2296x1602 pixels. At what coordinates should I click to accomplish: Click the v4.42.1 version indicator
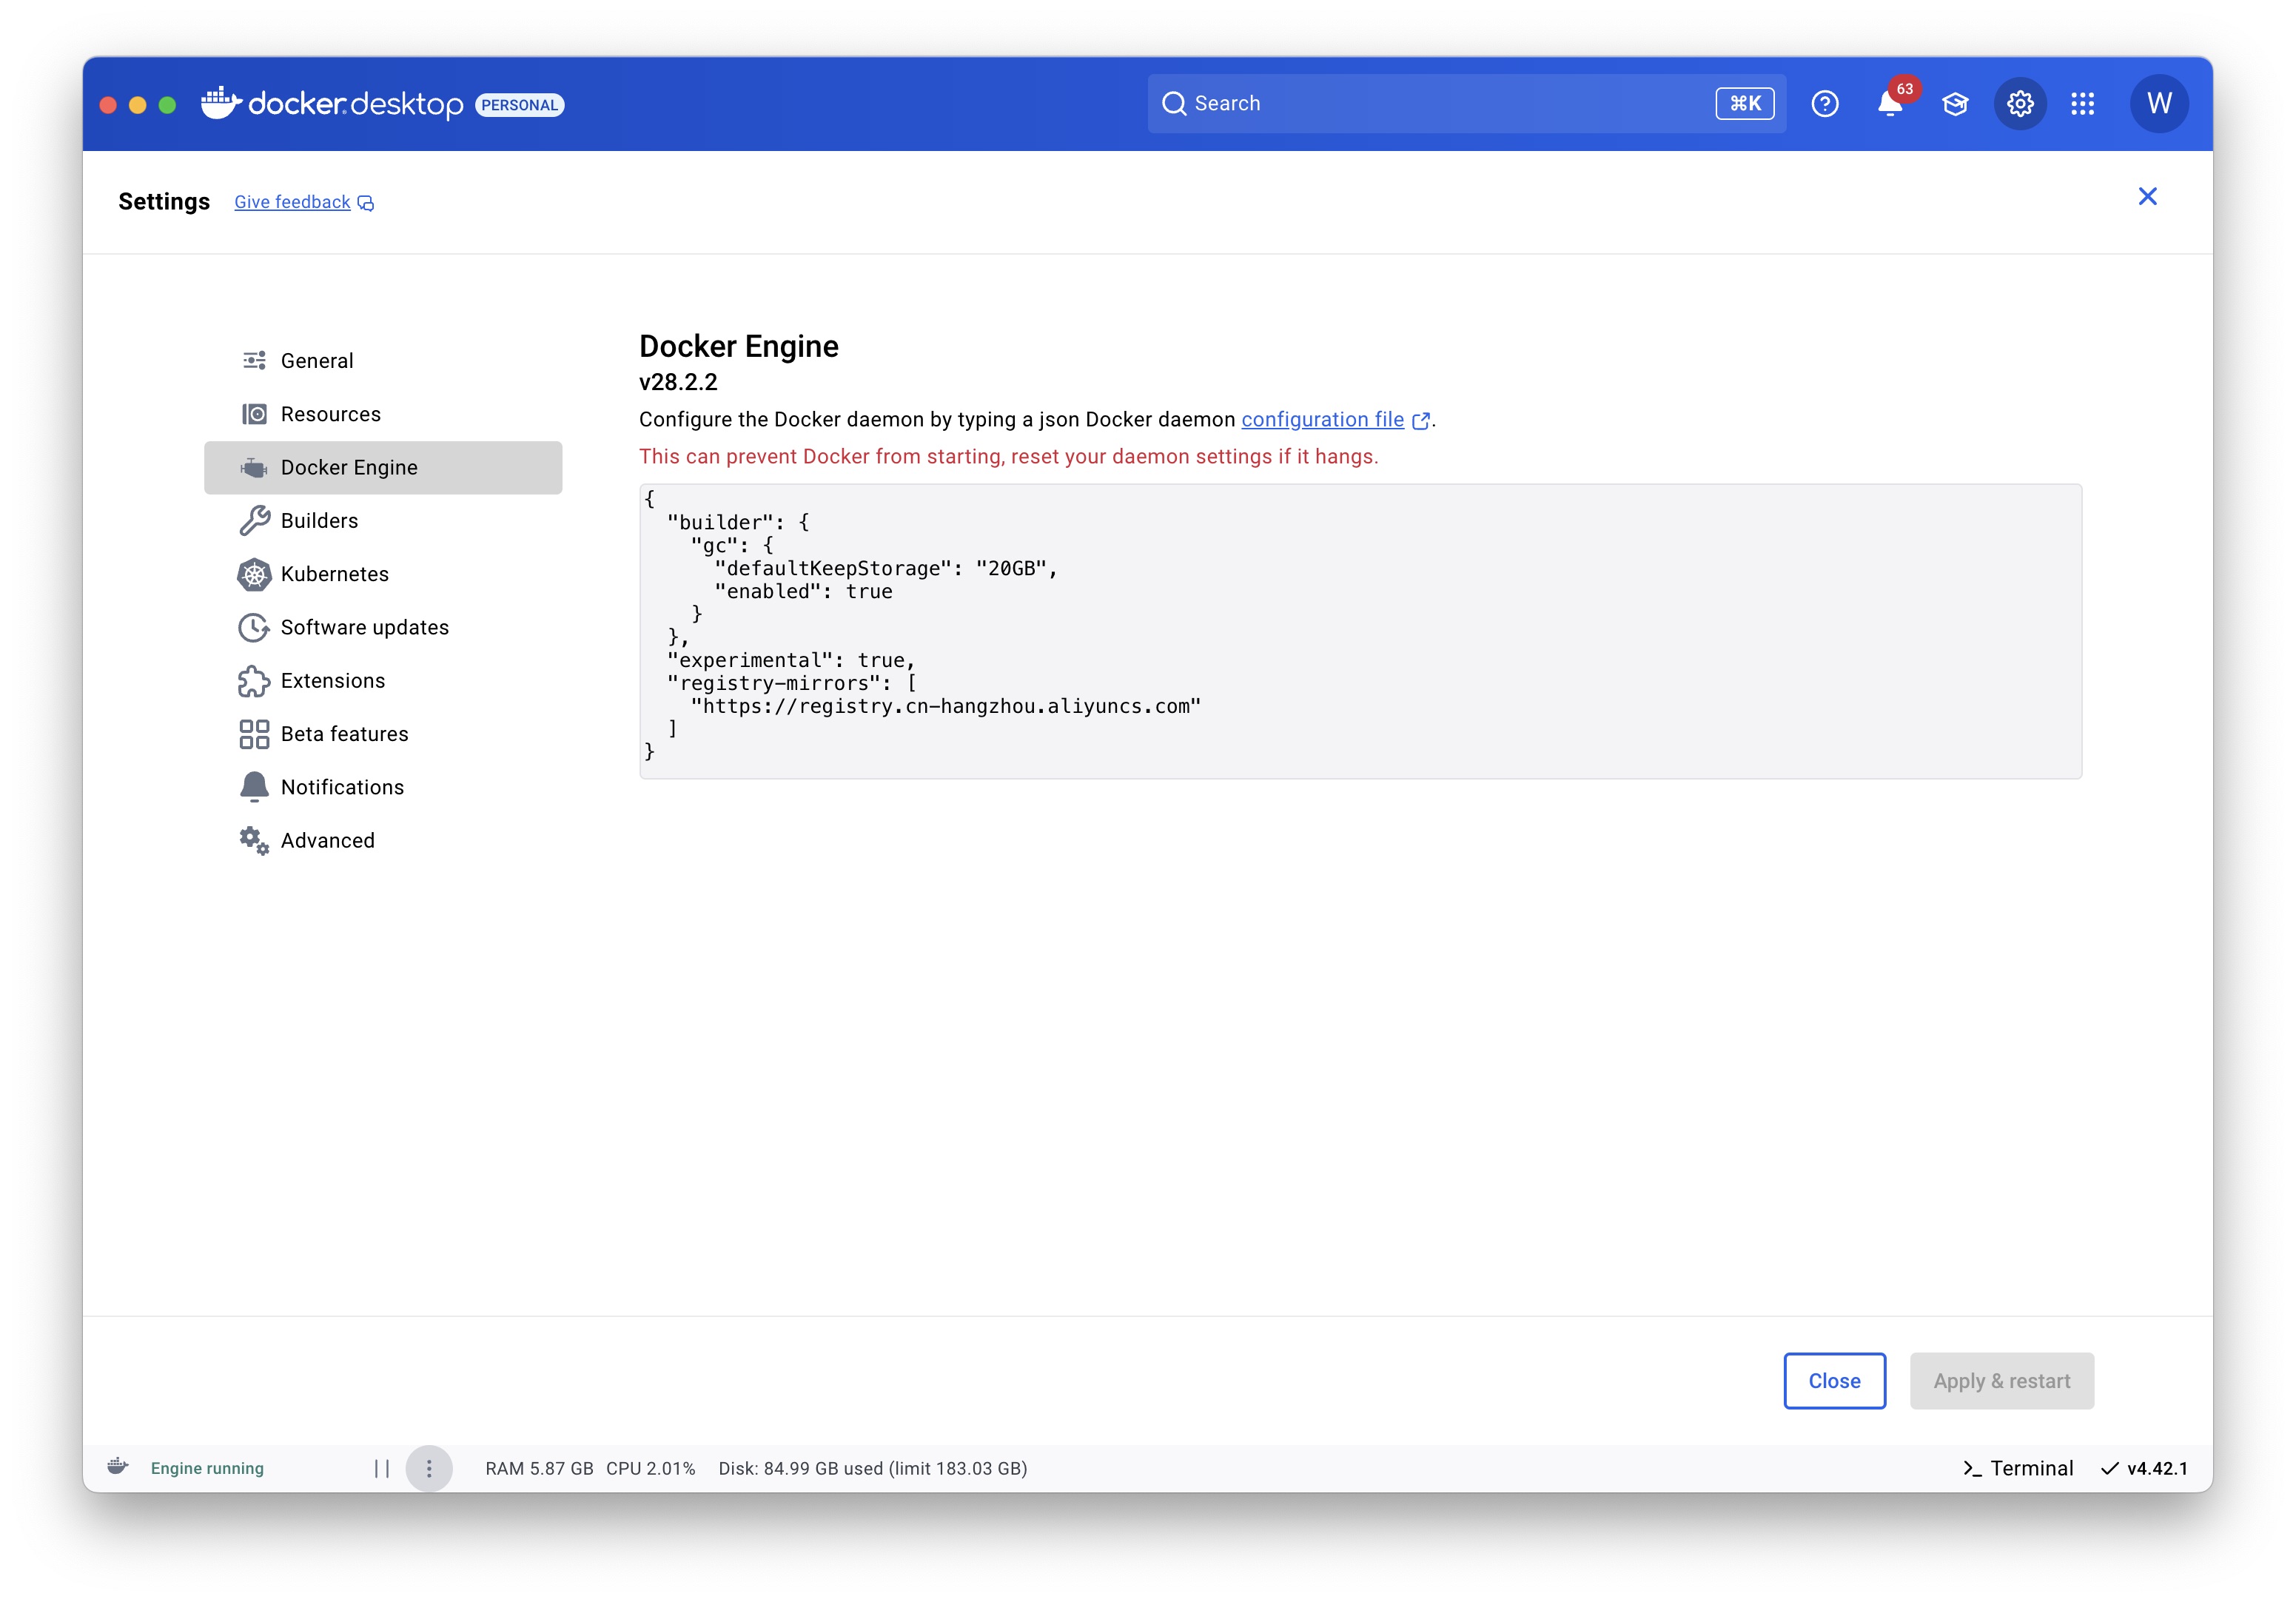tap(2144, 1468)
